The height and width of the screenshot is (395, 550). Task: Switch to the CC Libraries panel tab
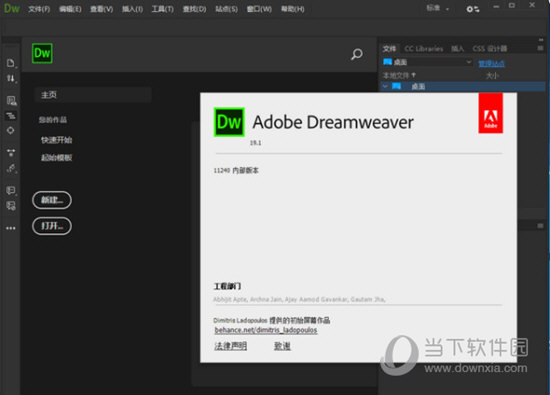pos(424,49)
